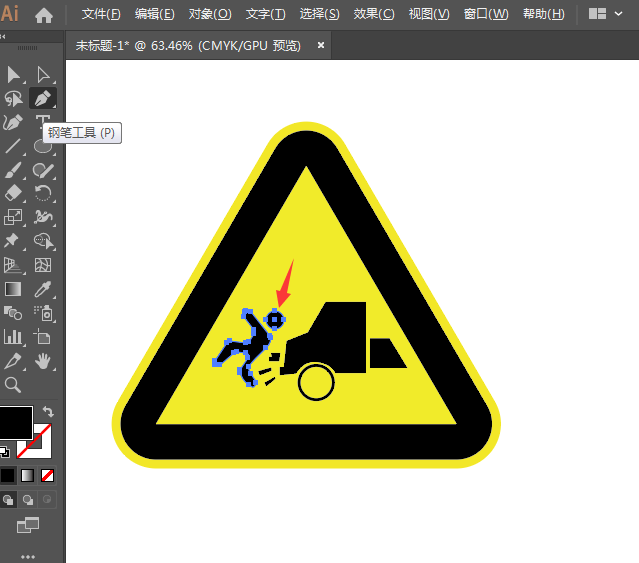Open the 对象(O) menu
This screenshot has height=563, width=639.
coord(209,14)
